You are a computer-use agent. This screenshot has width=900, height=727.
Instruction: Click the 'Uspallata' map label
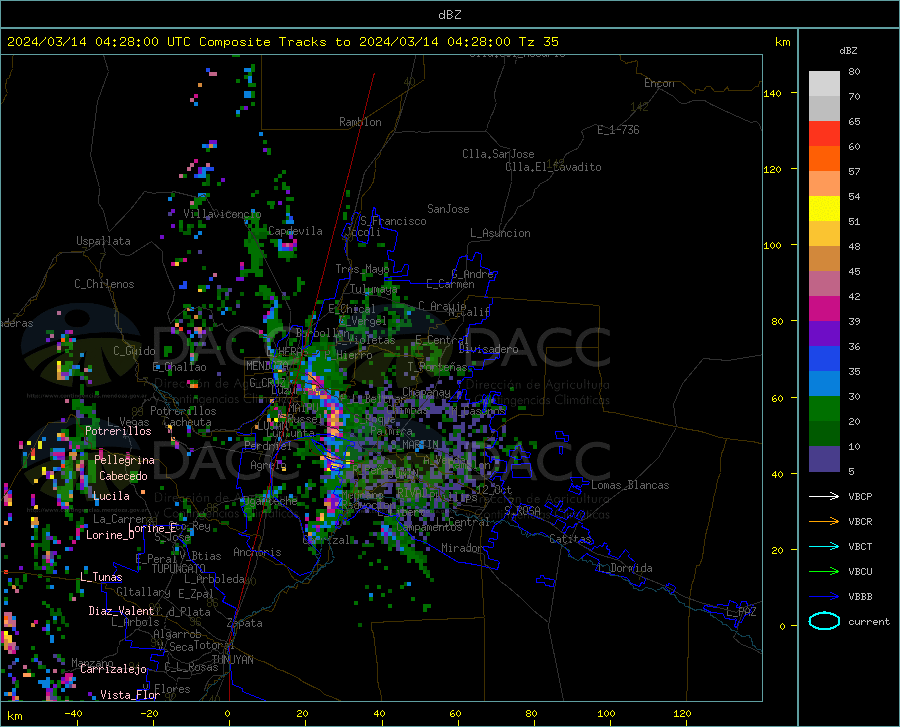click(103, 241)
